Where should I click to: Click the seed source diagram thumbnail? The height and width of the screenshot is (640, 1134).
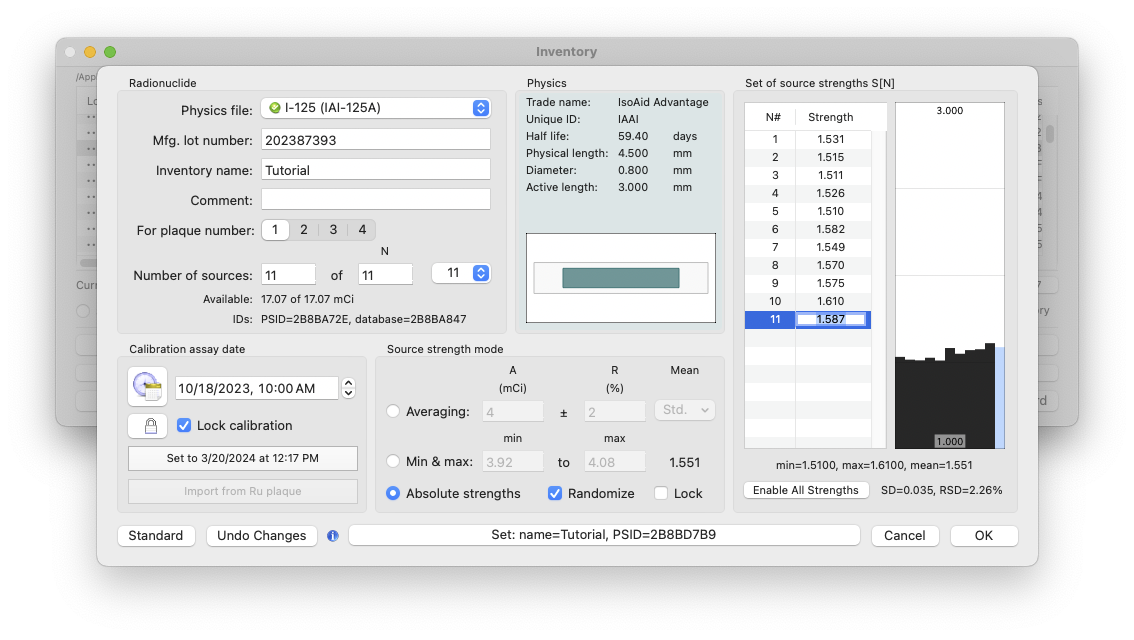[621, 278]
